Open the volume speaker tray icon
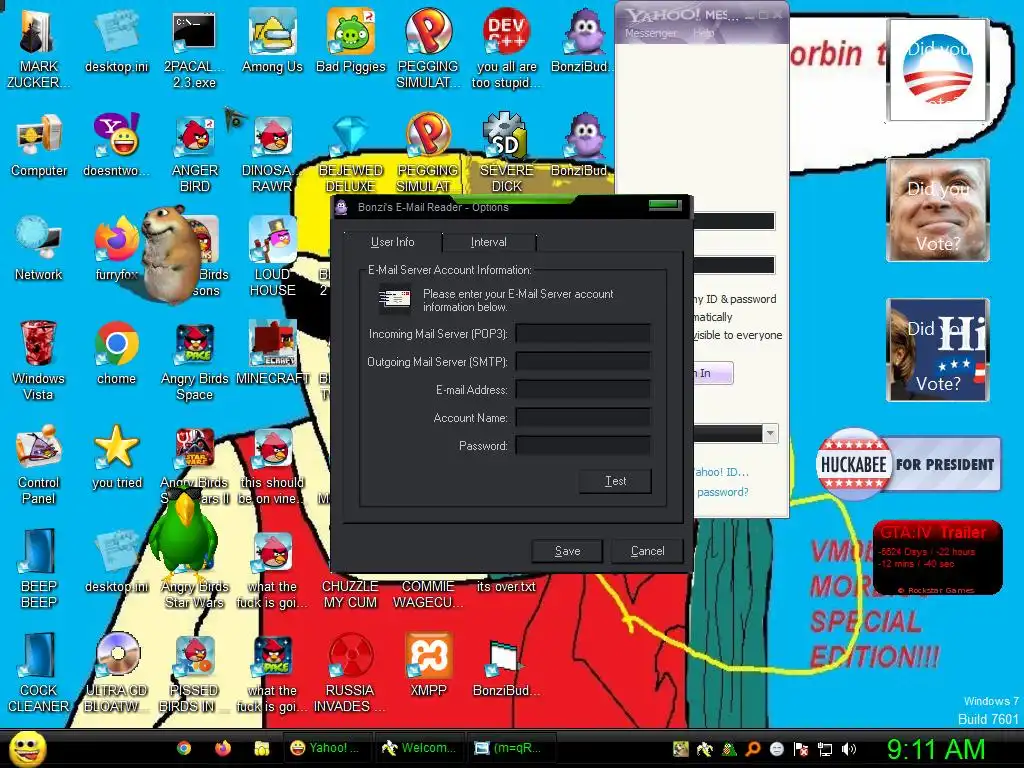This screenshot has width=1024, height=768. (849, 749)
